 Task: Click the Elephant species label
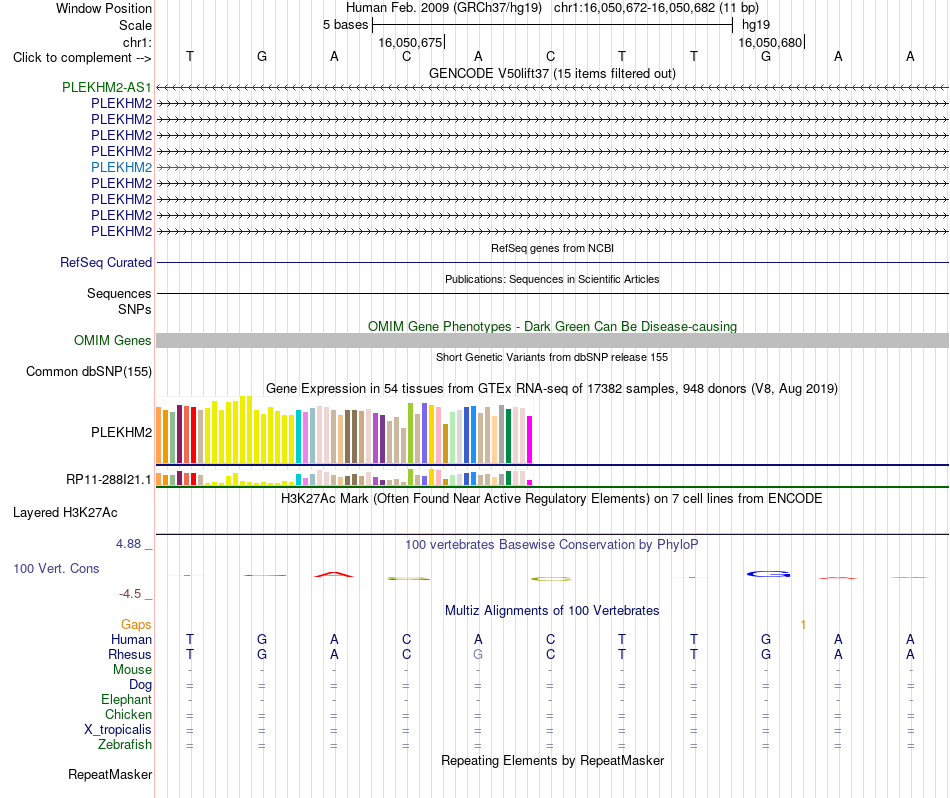coord(126,699)
